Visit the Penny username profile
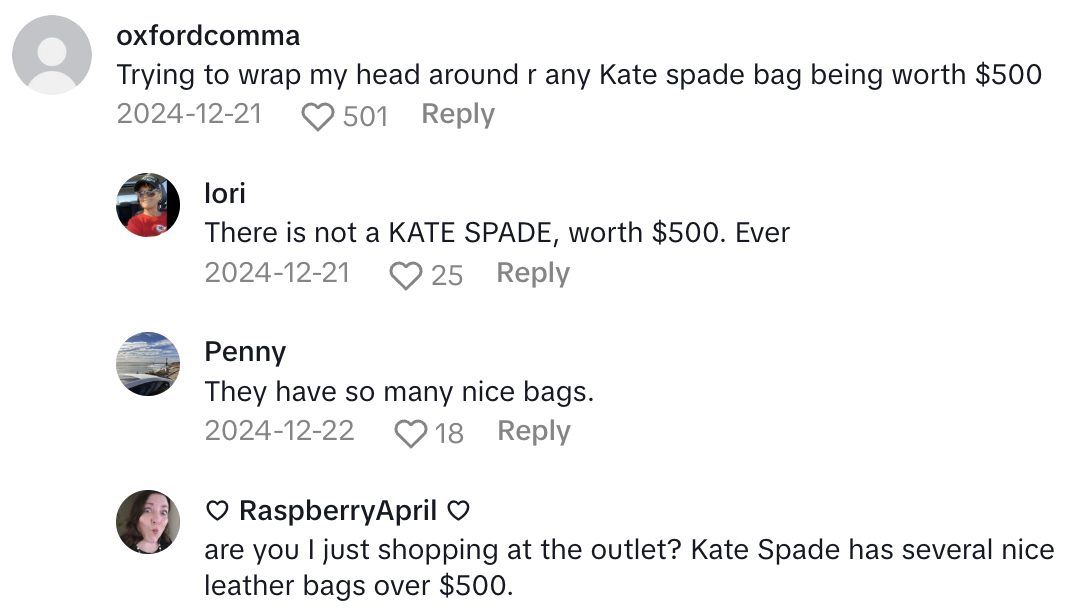Screen dimensions: 1084x608 pos(245,351)
